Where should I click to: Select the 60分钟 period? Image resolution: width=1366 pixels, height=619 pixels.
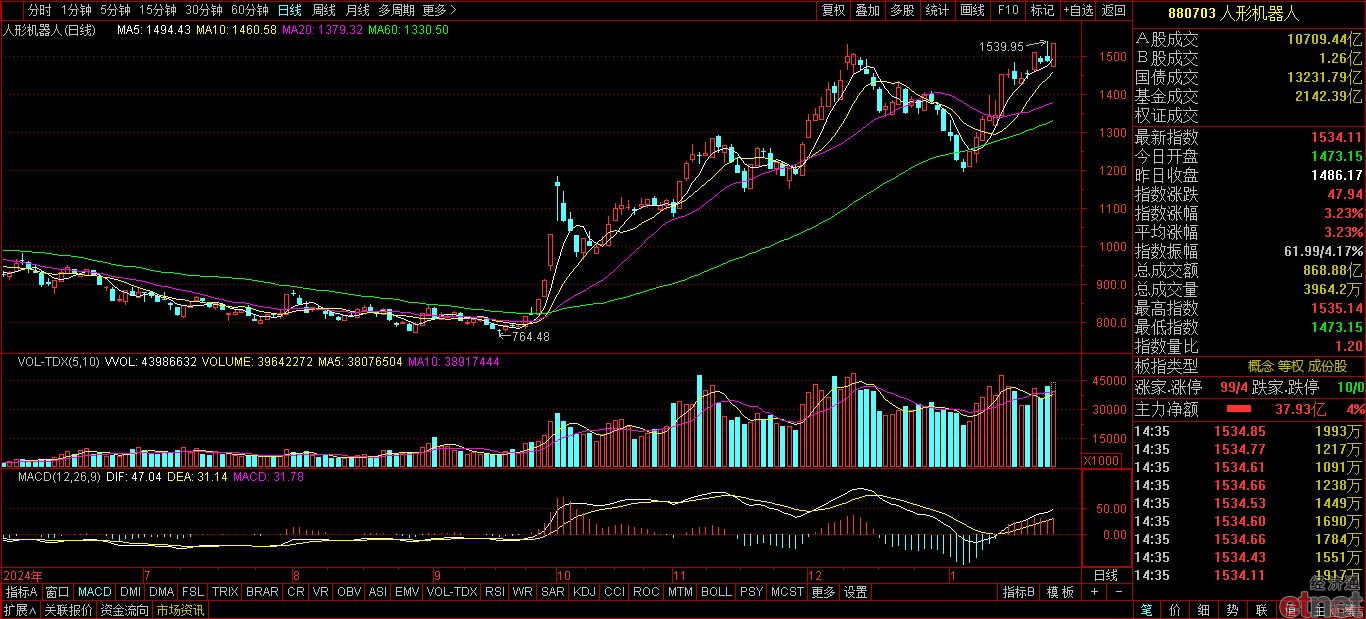[249, 10]
